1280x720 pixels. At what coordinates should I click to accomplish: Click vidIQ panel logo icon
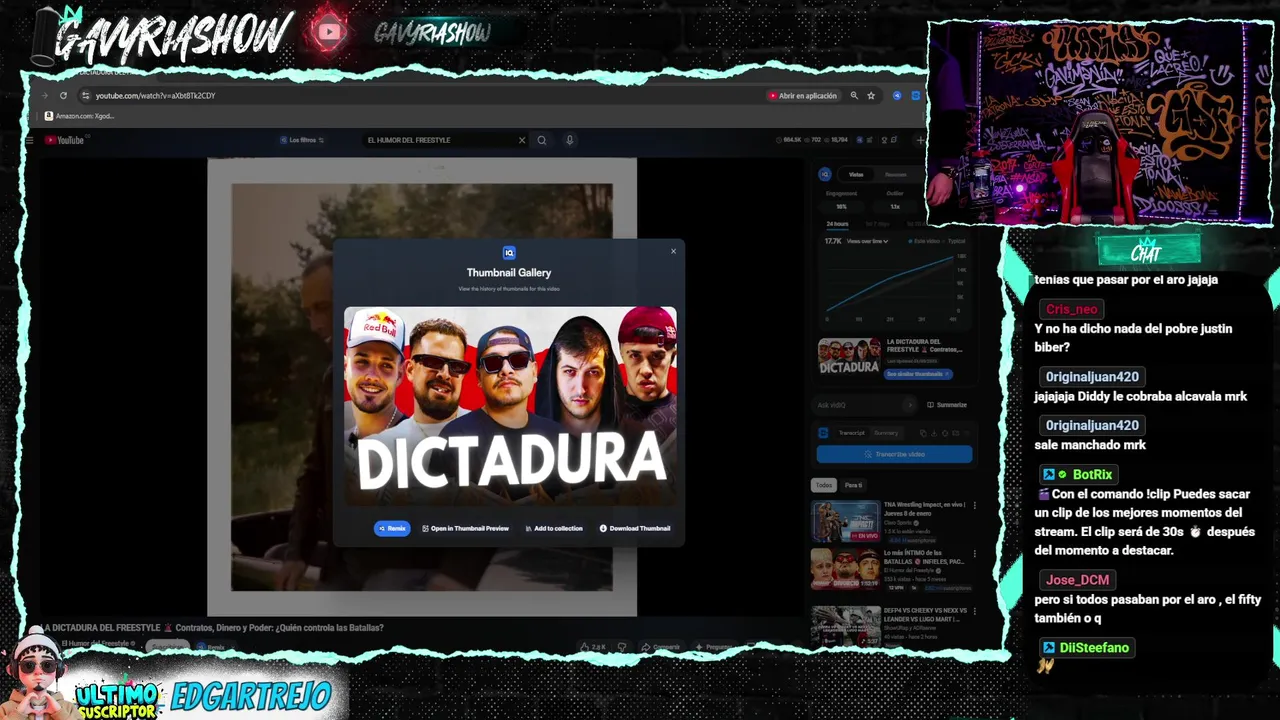pyautogui.click(x=825, y=174)
